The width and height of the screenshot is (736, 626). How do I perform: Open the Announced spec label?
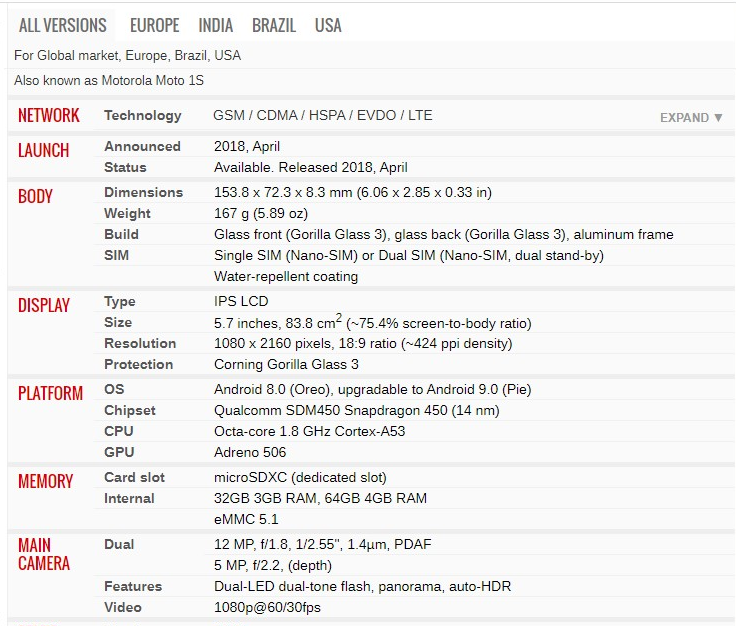pos(142,146)
